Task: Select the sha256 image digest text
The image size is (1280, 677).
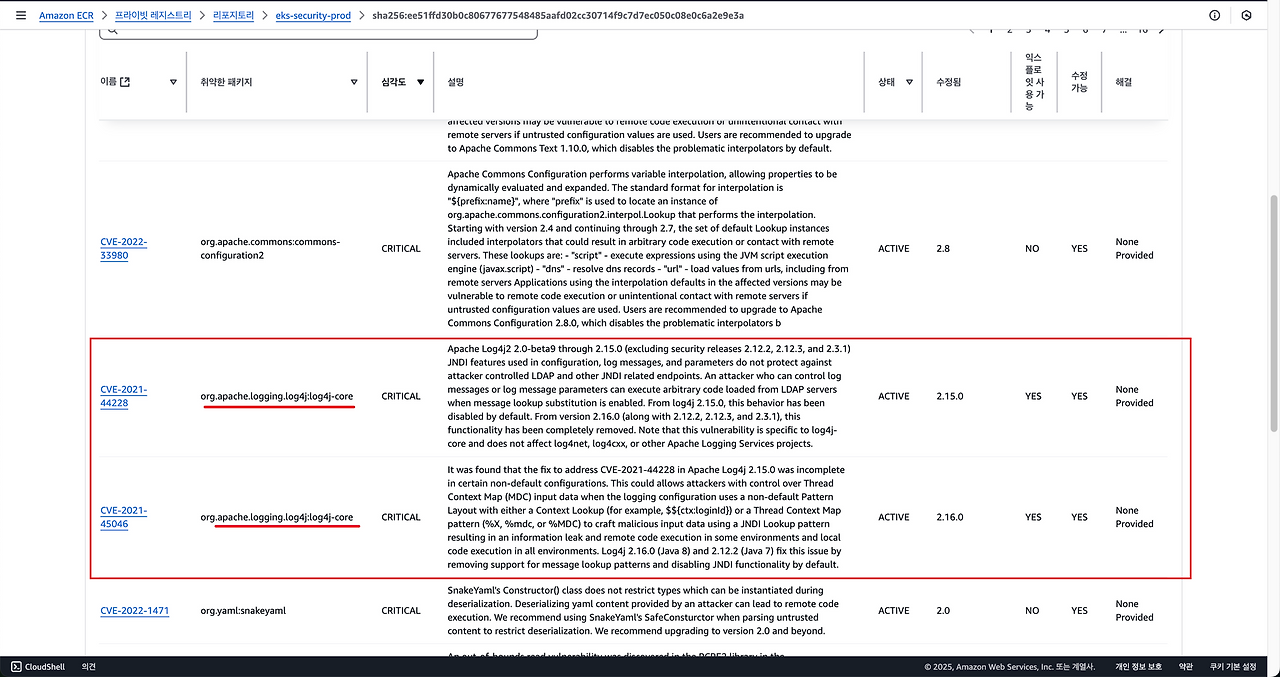Action: pyautogui.click(x=558, y=16)
